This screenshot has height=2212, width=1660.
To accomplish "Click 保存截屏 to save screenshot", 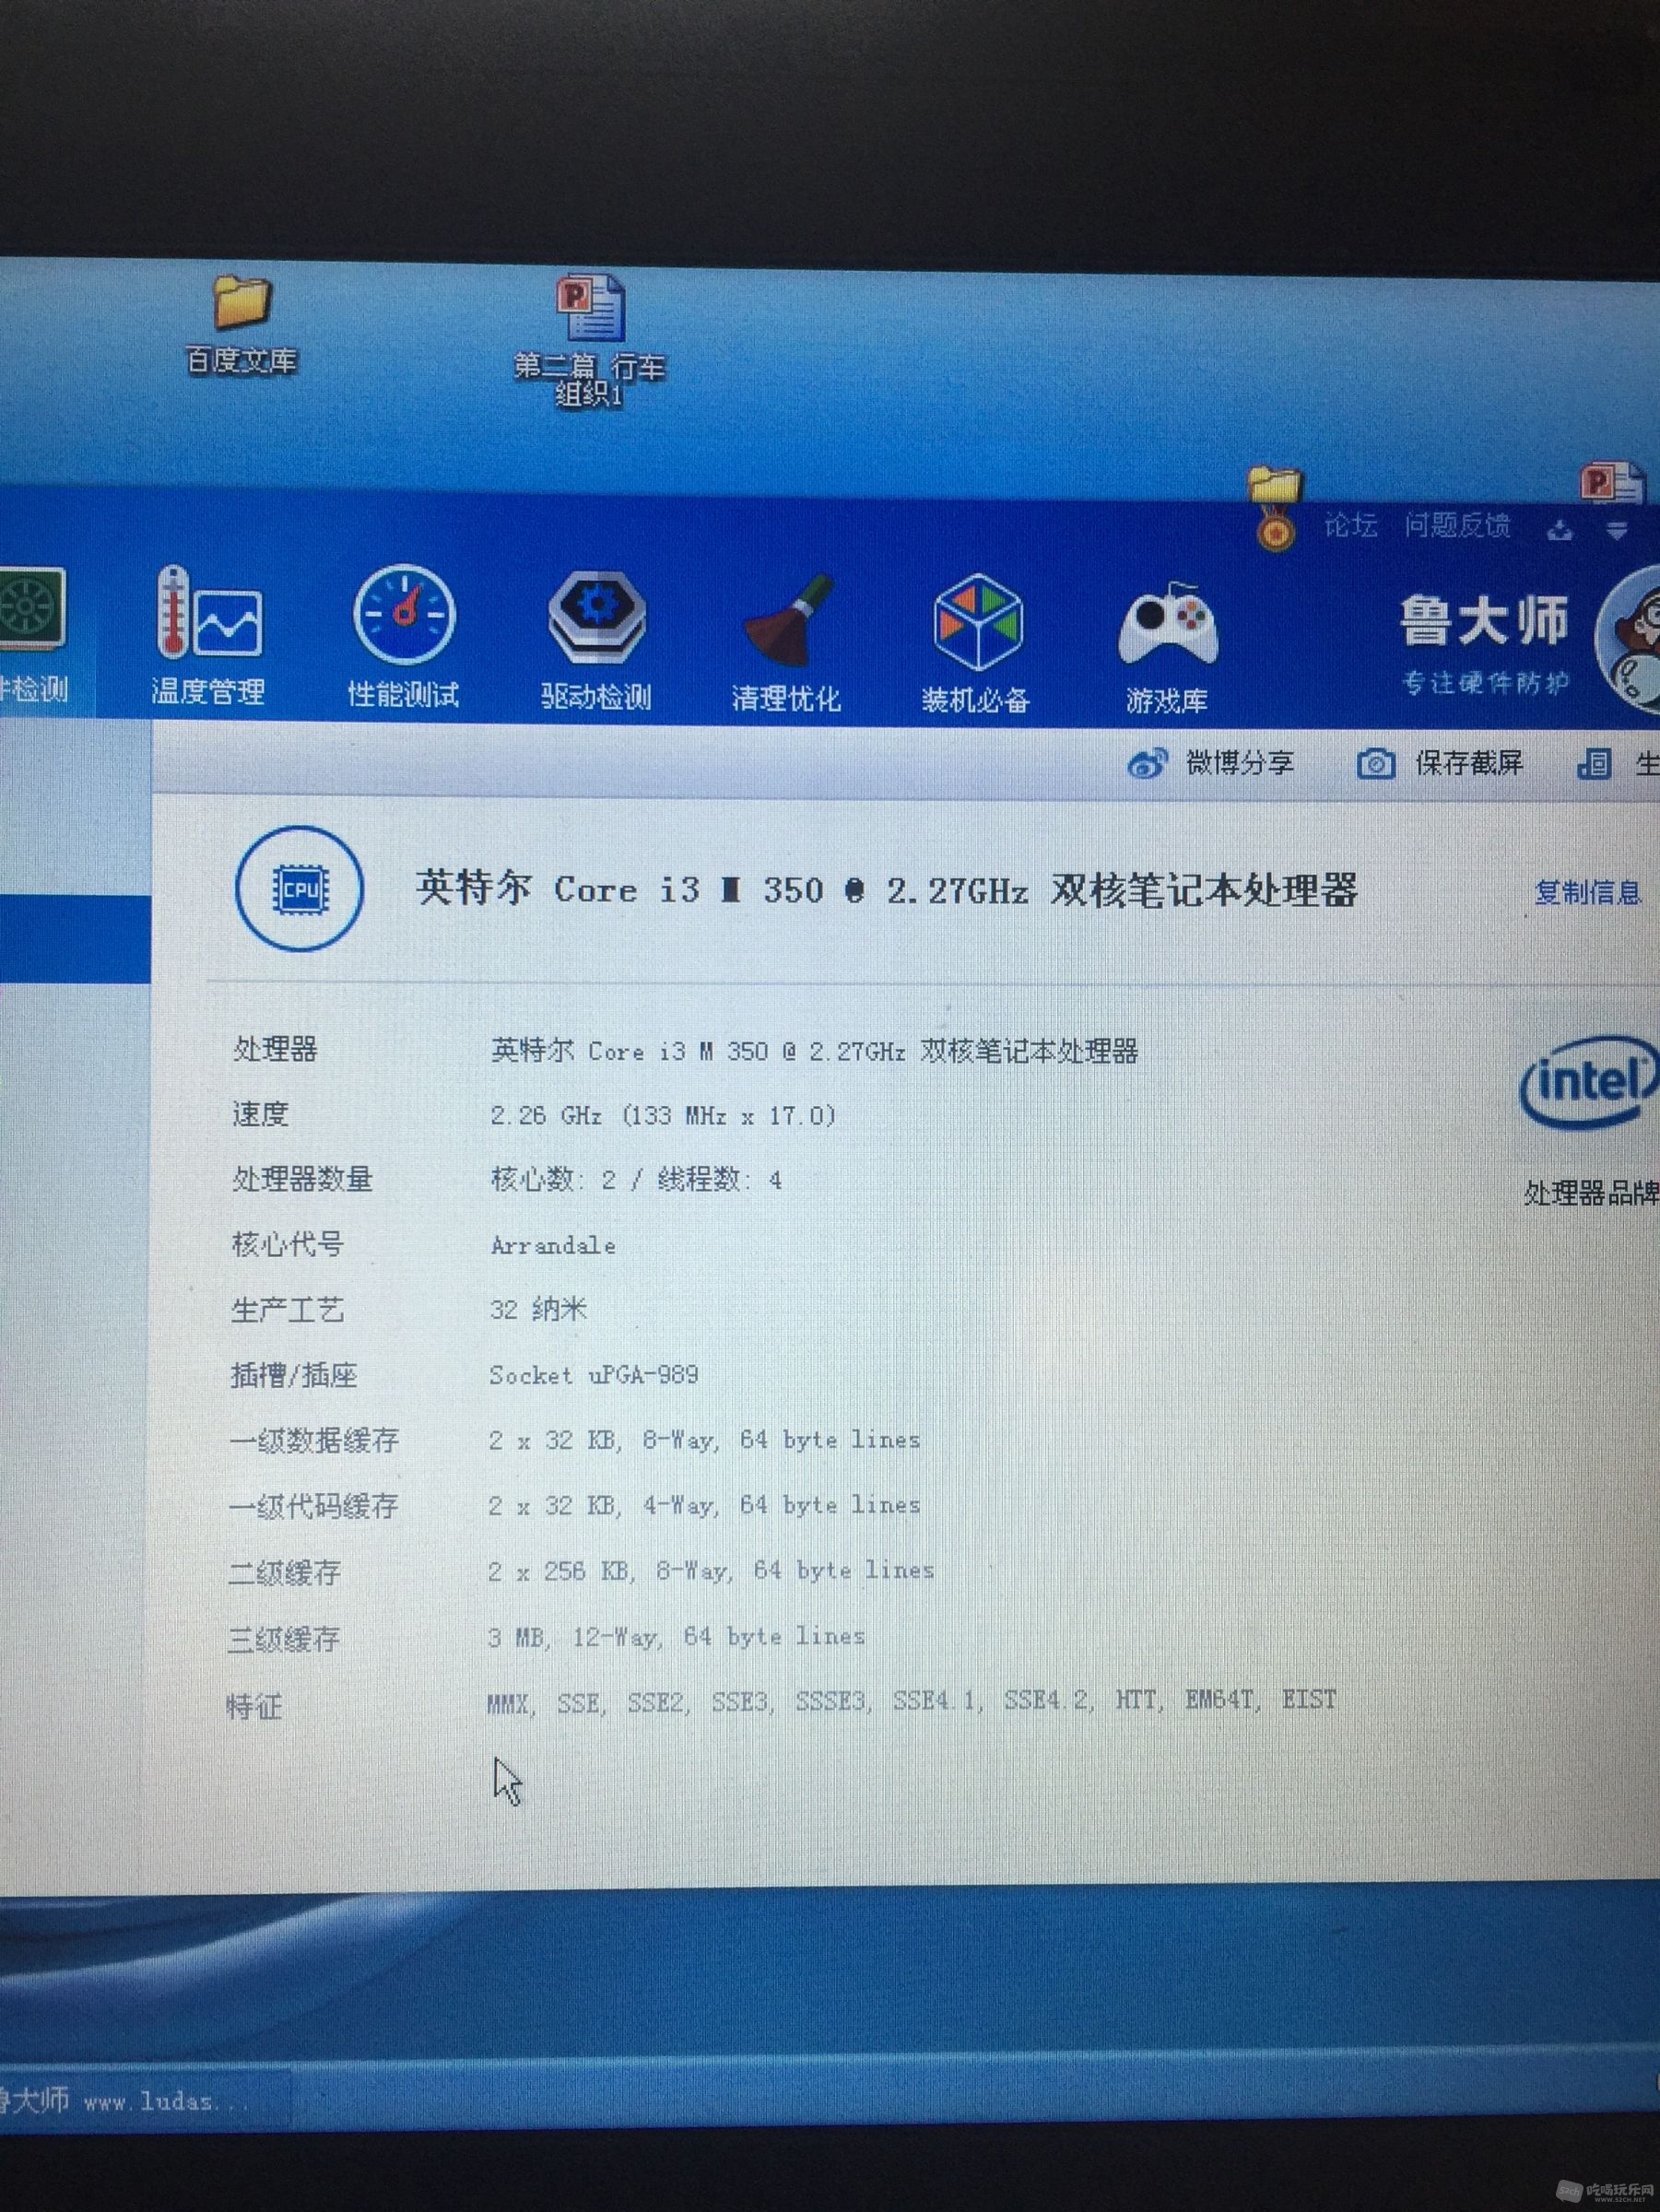I will pyautogui.click(x=1440, y=763).
